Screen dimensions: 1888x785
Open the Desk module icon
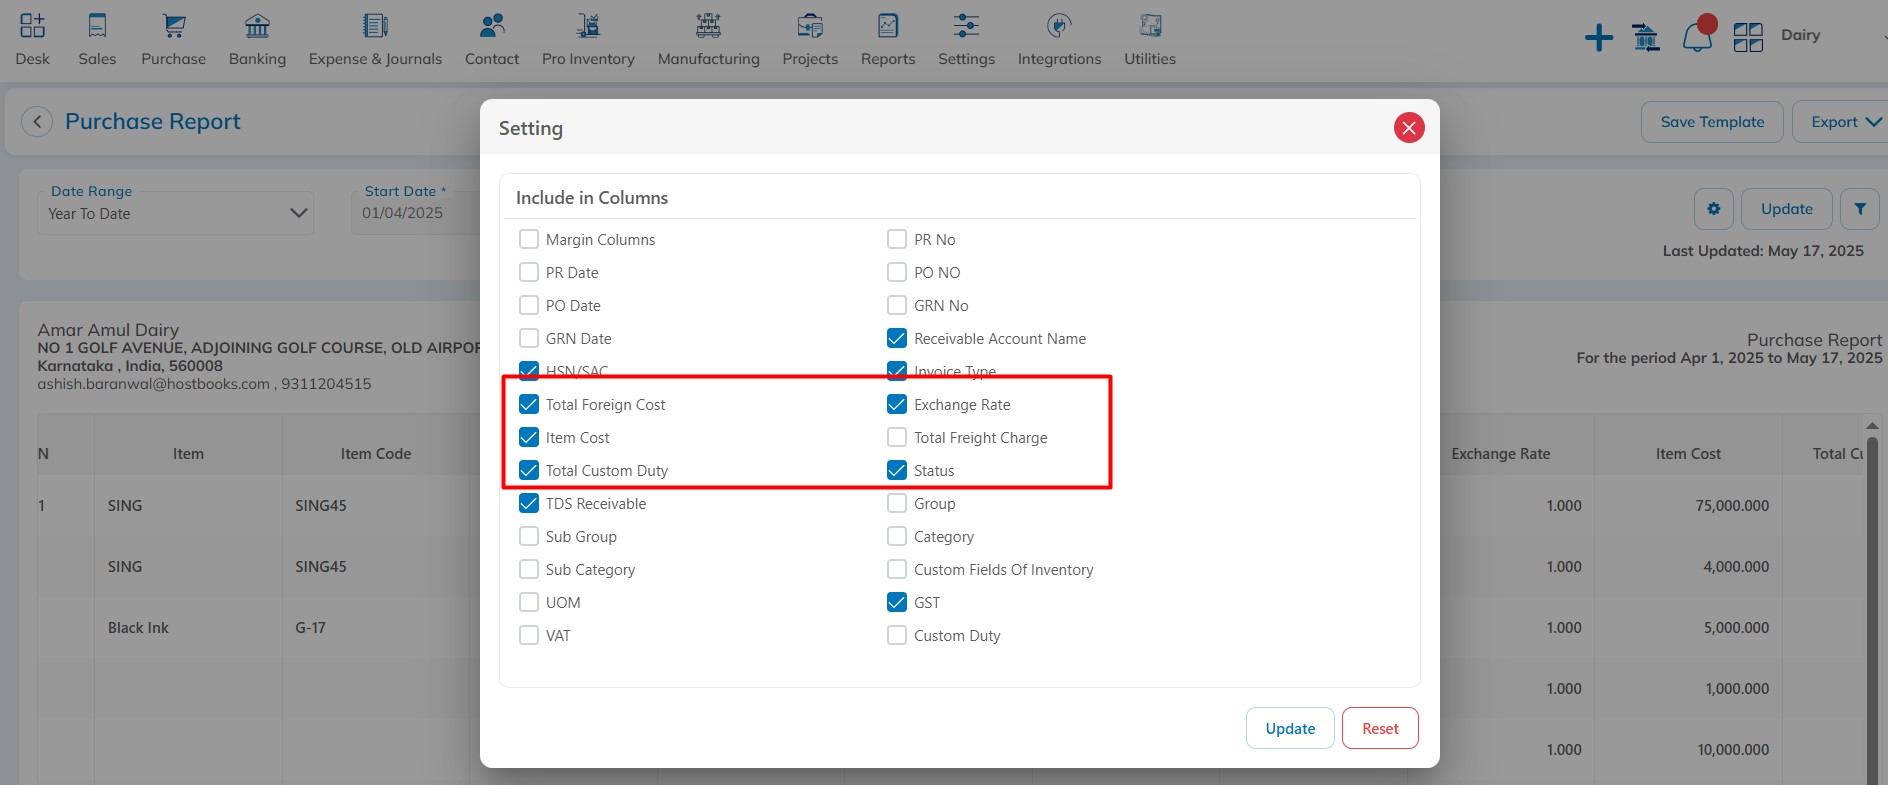[32, 25]
